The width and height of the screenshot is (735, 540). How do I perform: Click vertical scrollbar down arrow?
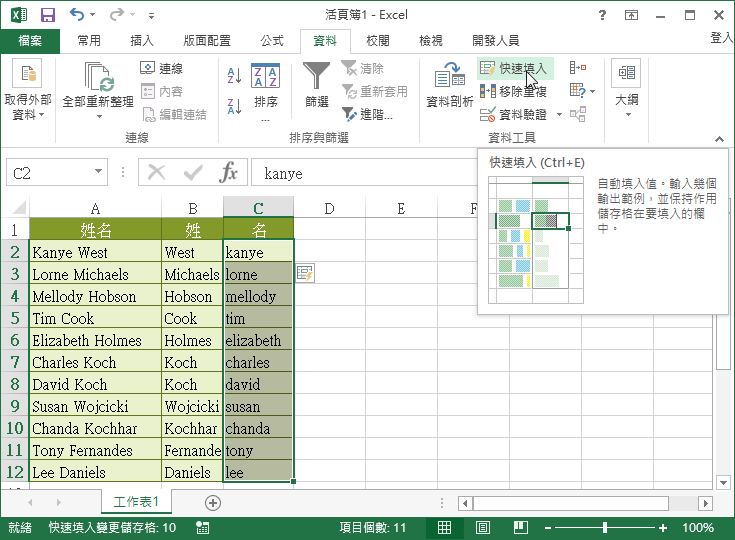pos(723,482)
